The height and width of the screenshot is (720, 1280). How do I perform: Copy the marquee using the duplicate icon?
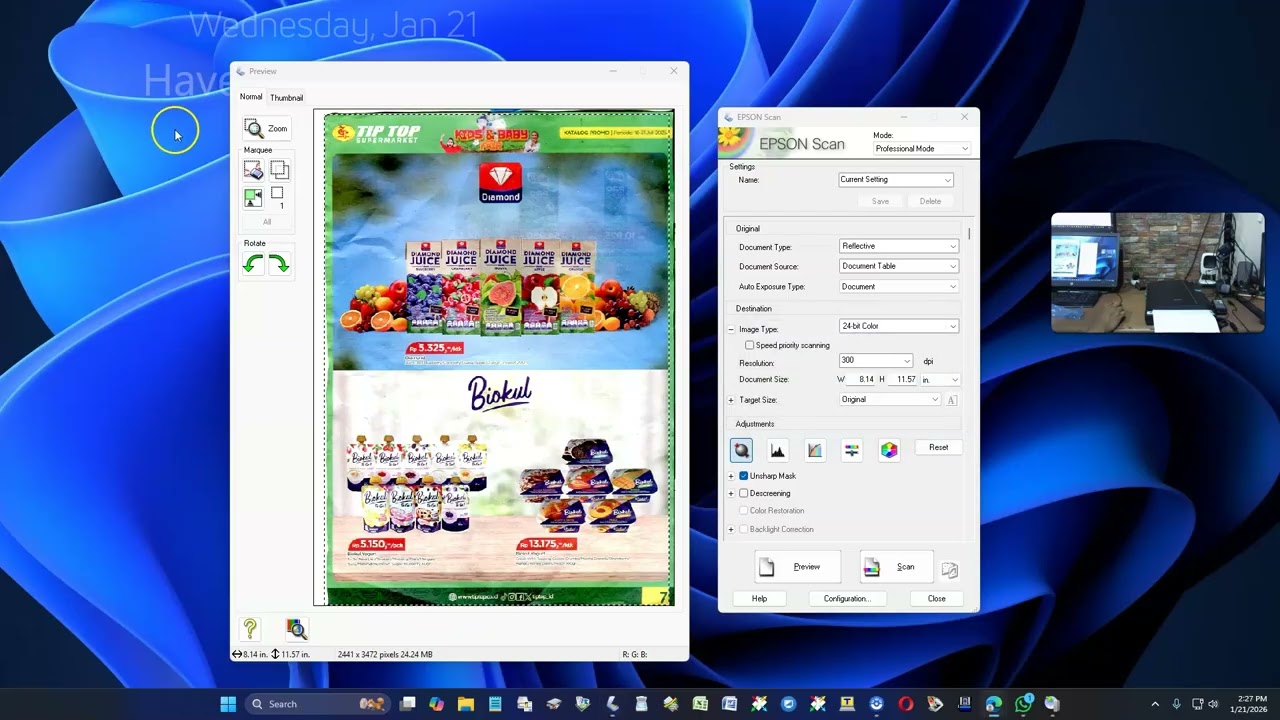pos(279,171)
